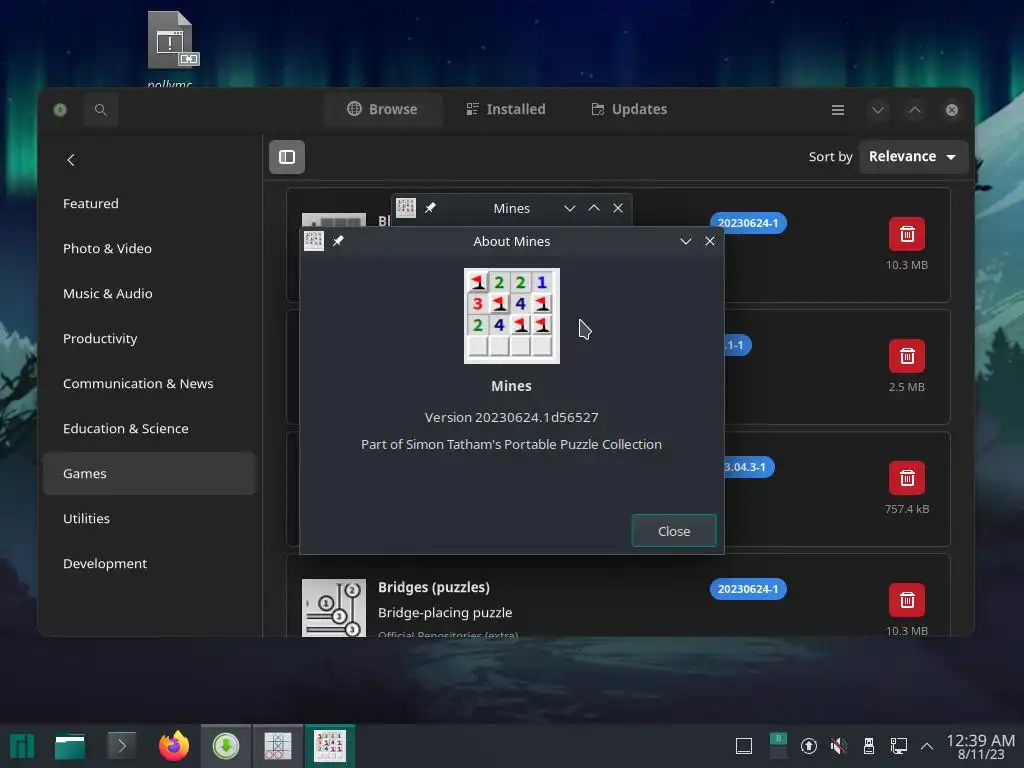1024x768 pixels.
Task: Open the updates notifier tray icon
Action: pyautogui.click(x=809, y=746)
